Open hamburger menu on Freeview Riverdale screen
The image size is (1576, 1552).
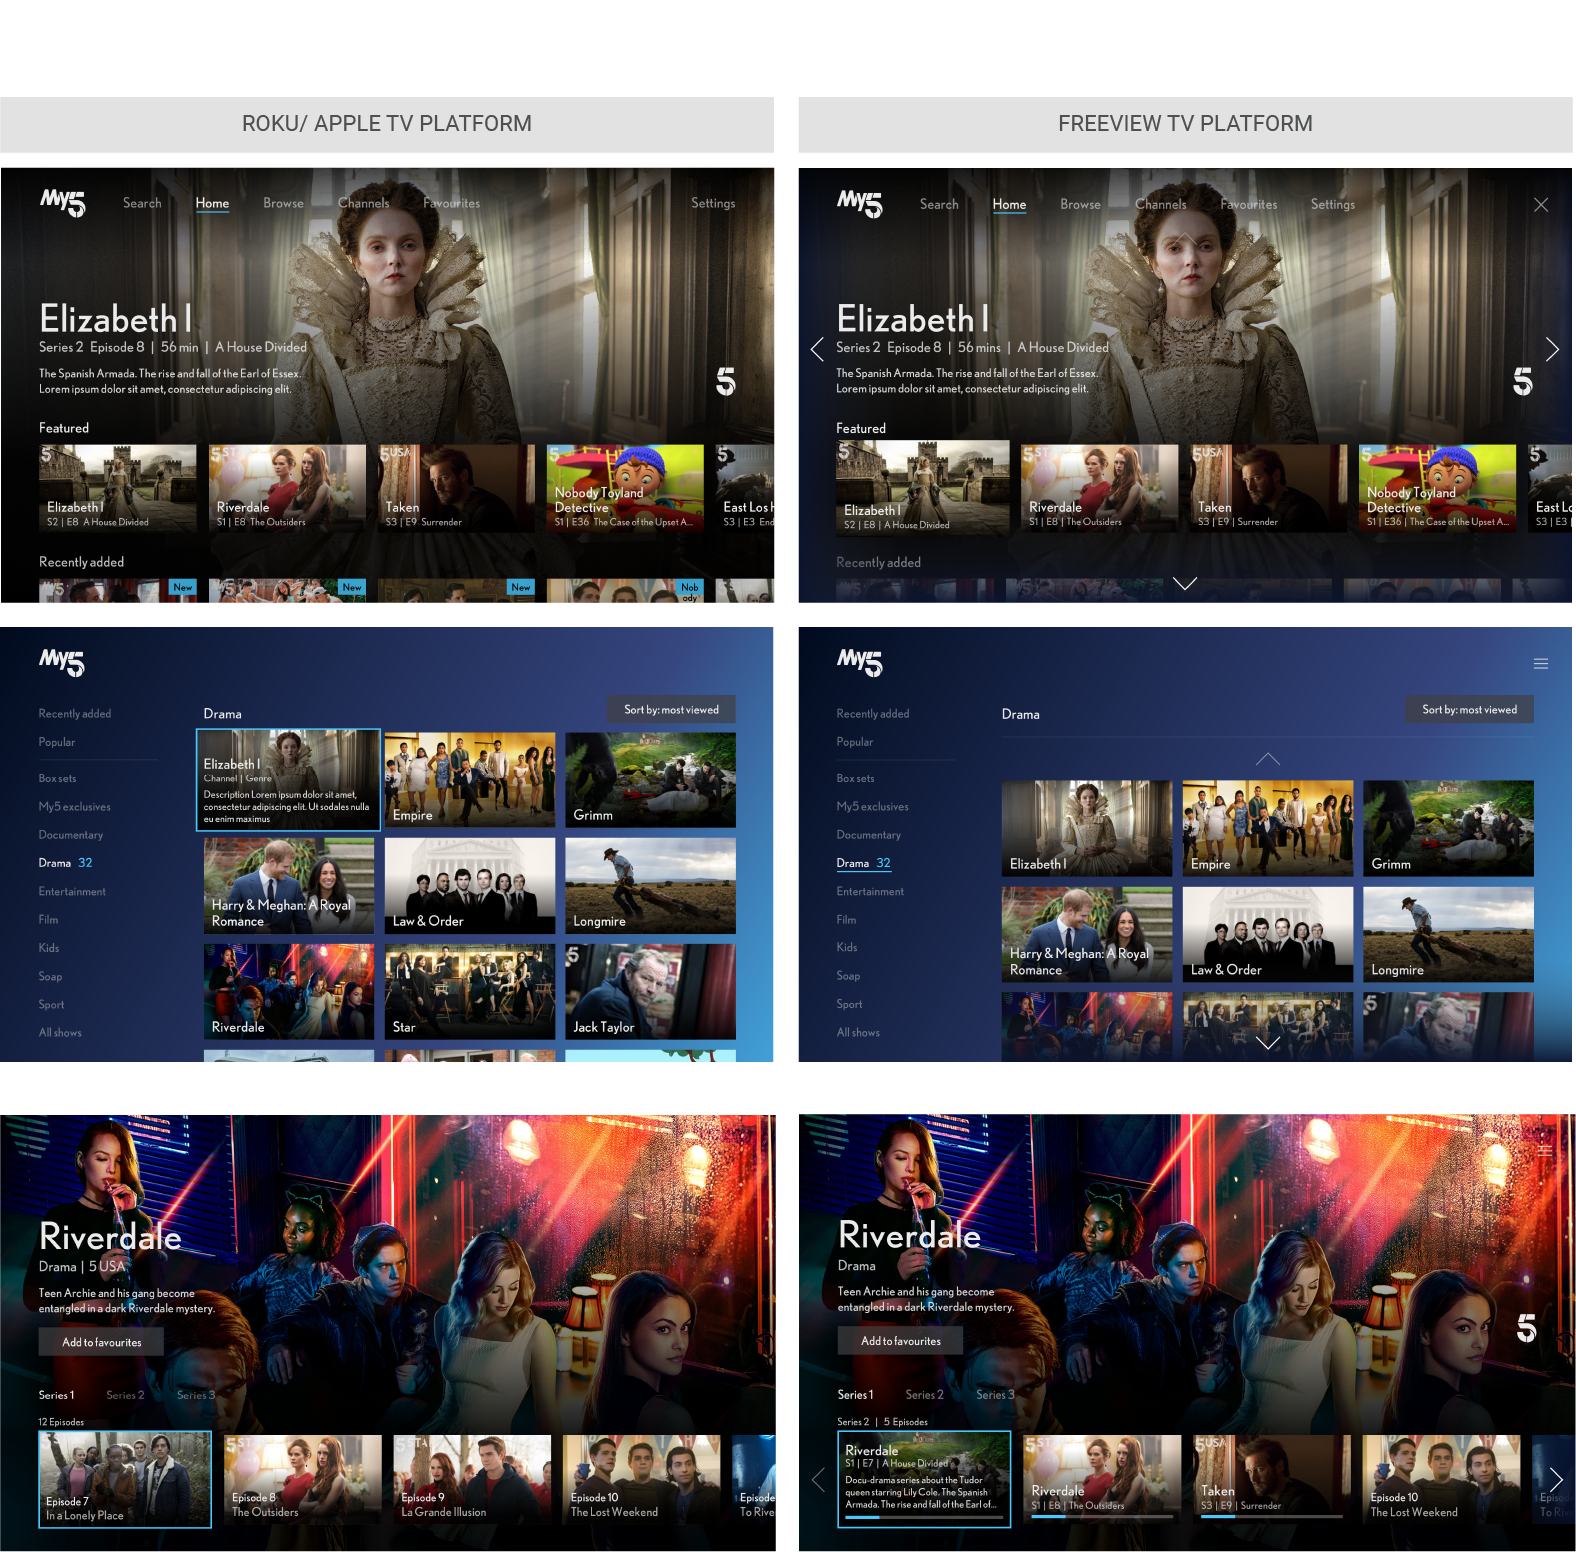click(1545, 1151)
